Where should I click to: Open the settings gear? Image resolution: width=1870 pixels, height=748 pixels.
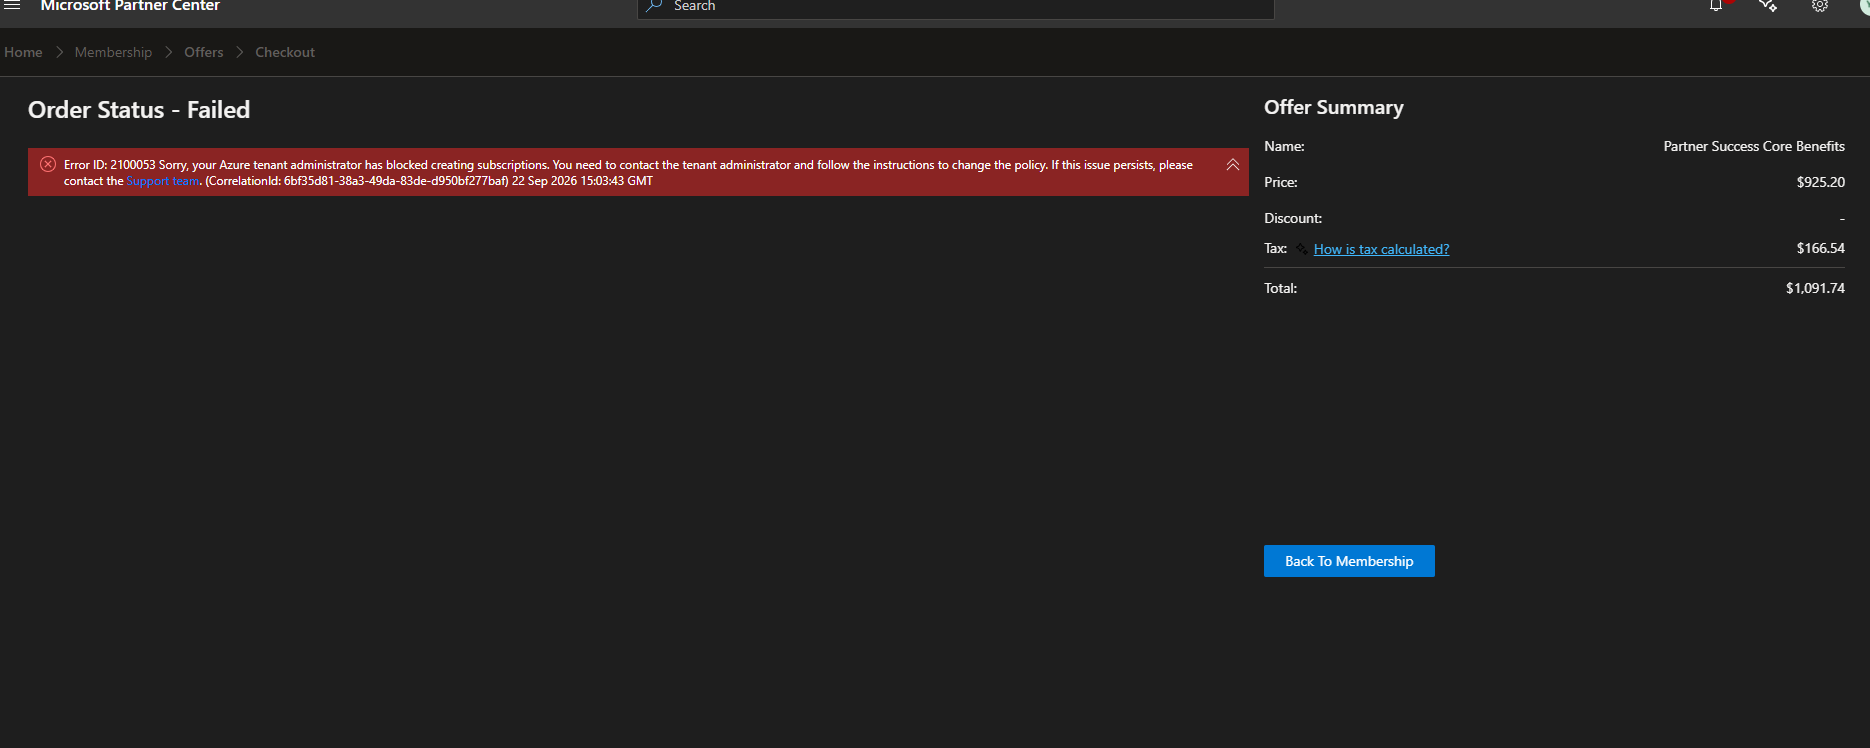coord(1820,5)
